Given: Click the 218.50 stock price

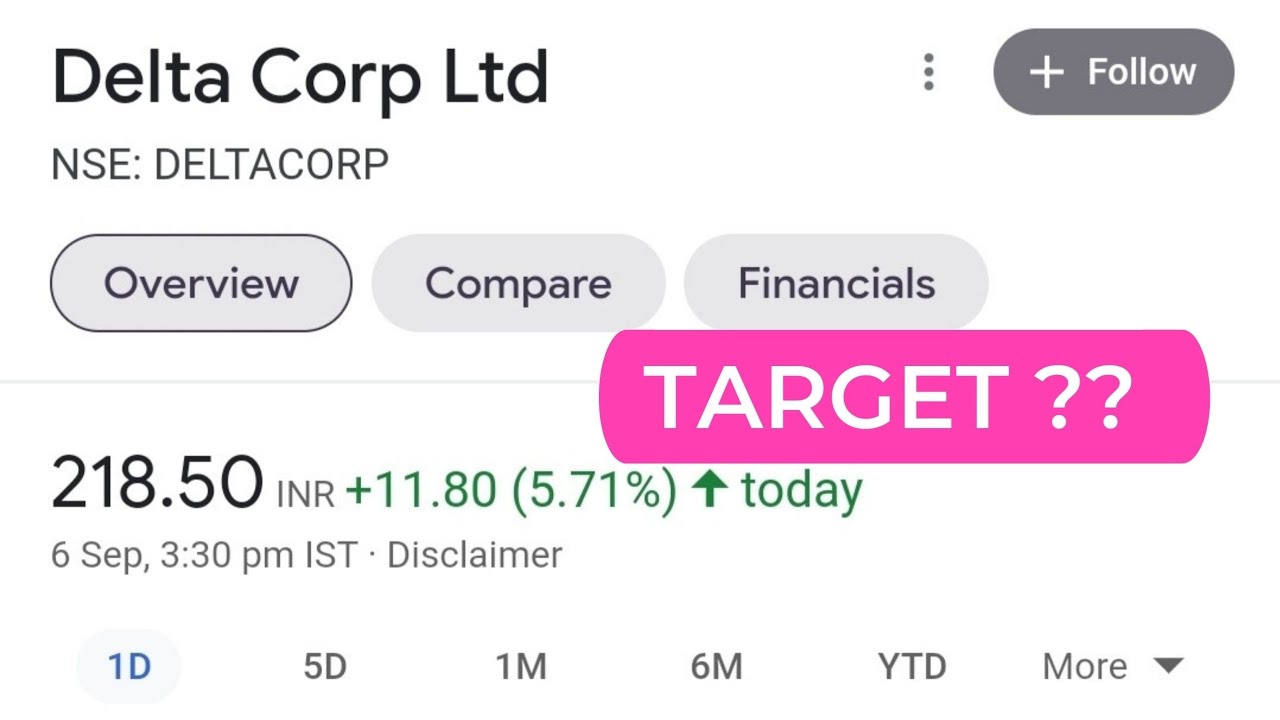Looking at the screenshot, I should pos(157,484).
